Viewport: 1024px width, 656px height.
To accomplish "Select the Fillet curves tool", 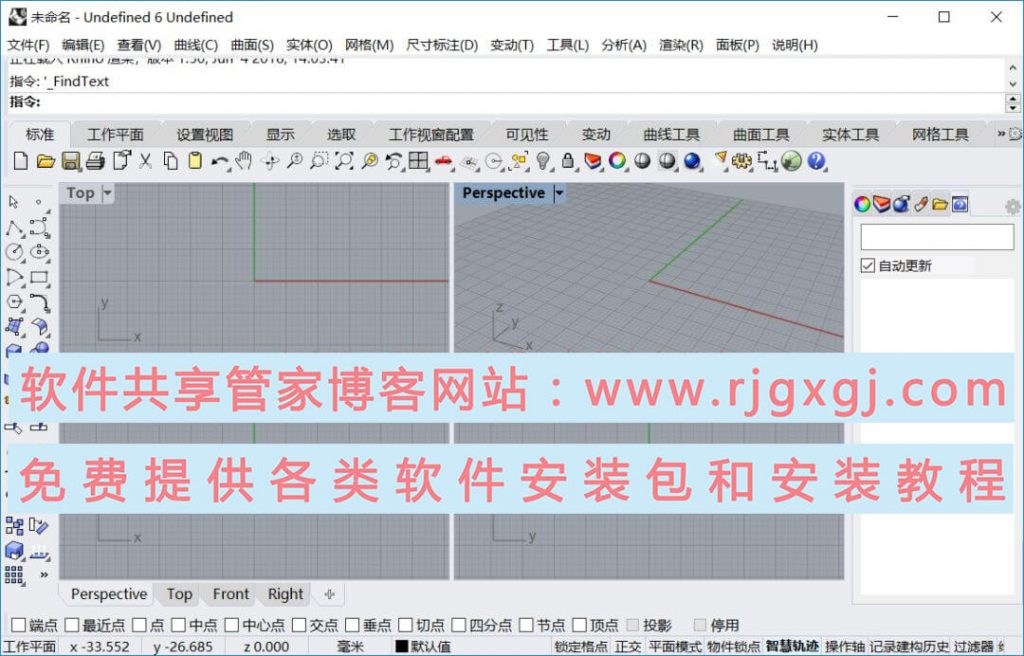I will 39,302.
